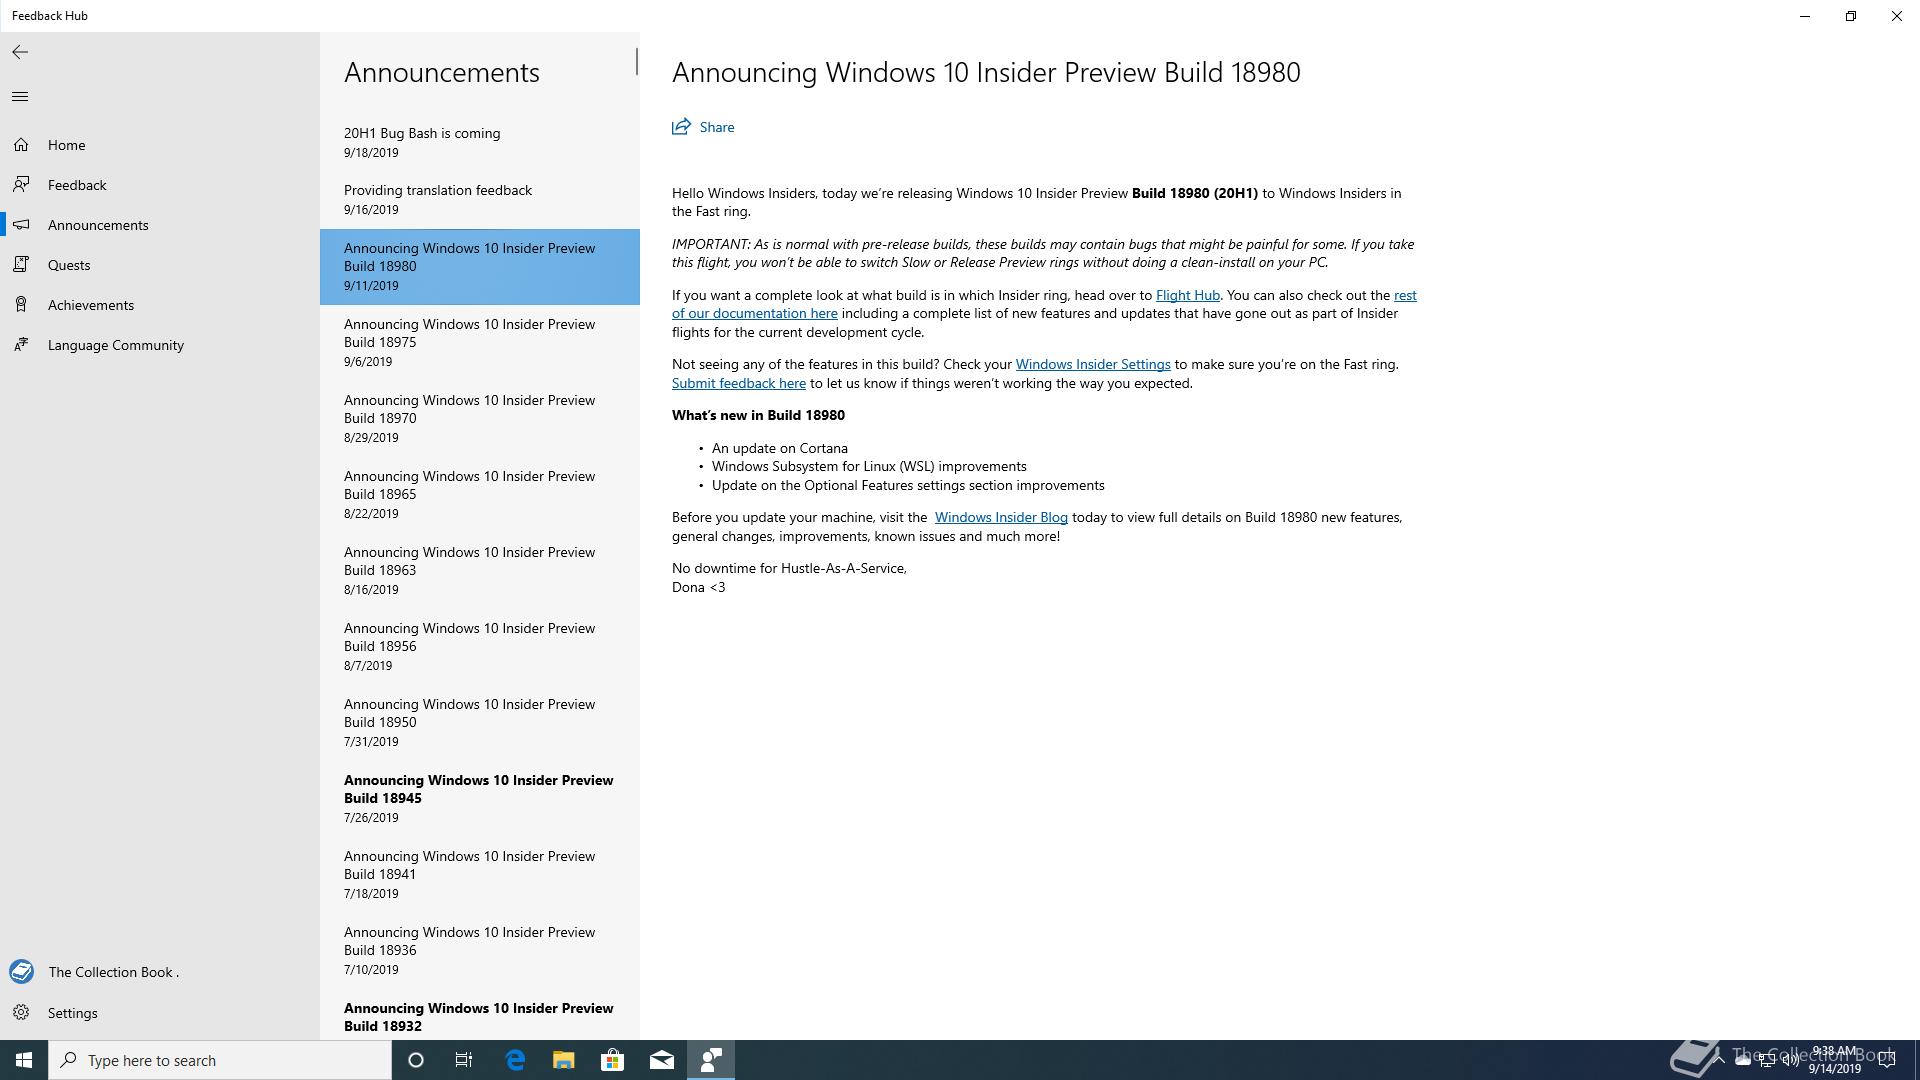The image size is (1920, 1080).
Task: Open rest of our documentation link
Action: [x=754, y=313]
